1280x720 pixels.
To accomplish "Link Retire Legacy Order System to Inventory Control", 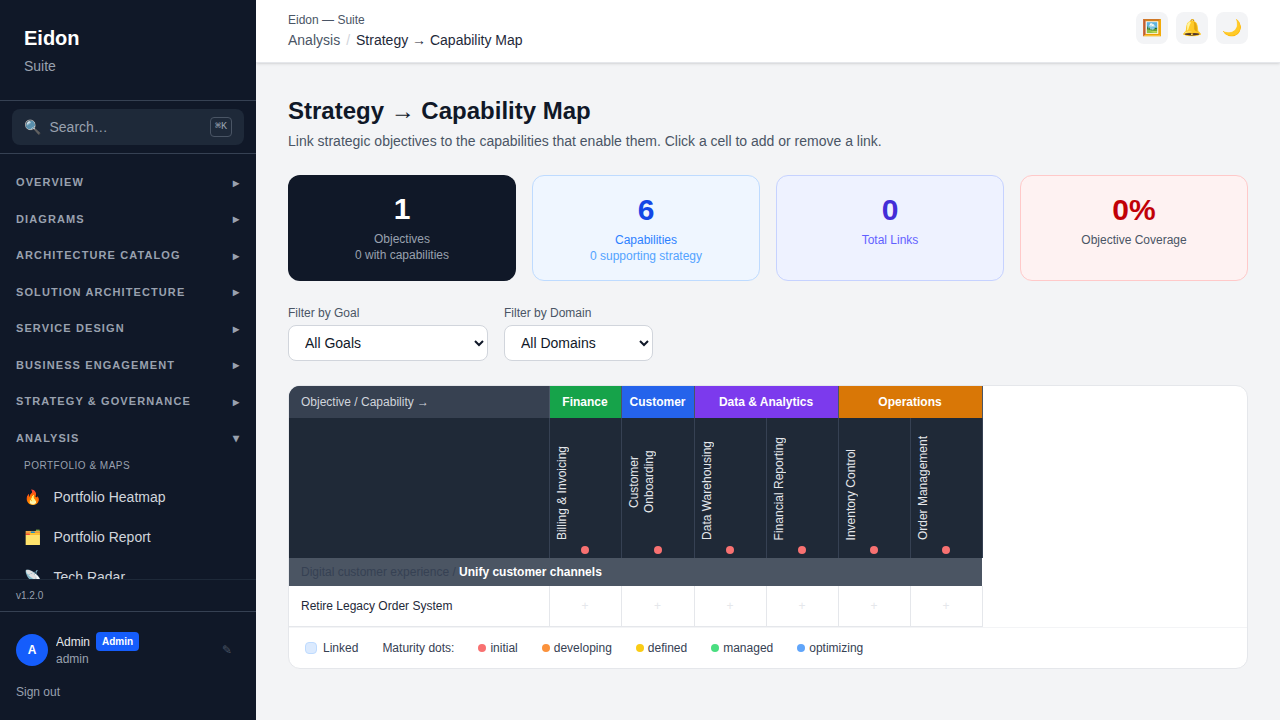I will pyautogui.click(x=874, y=606).
